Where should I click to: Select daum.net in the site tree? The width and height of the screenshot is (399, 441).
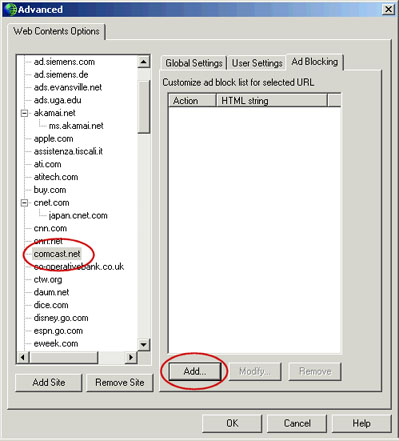pyautogui.click(x=51, y=292)
